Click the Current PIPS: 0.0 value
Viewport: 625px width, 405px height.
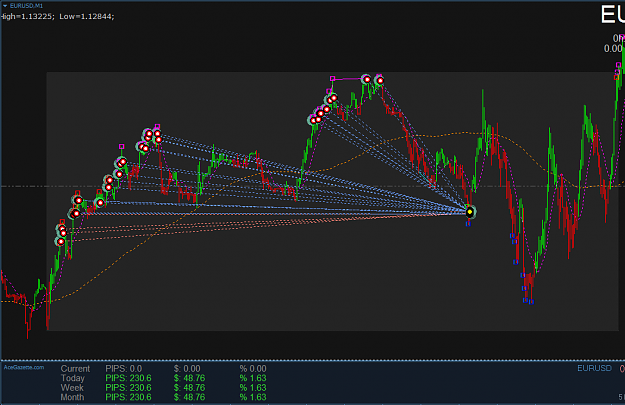[x=124, y=369]
